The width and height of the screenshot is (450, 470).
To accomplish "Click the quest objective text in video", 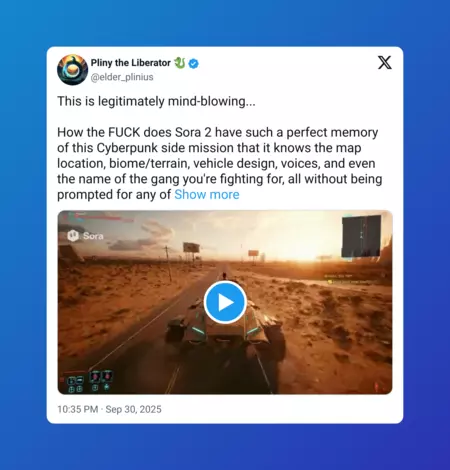I will 347,279.
